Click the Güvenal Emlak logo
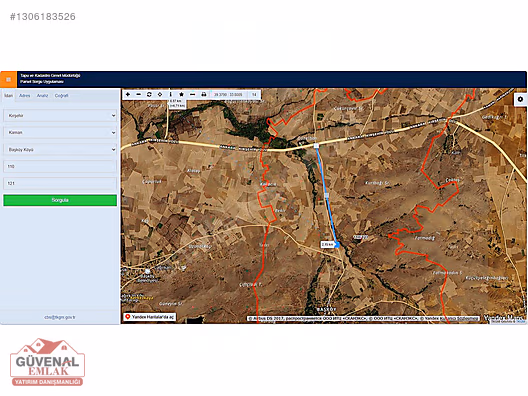 pos(47,362)
